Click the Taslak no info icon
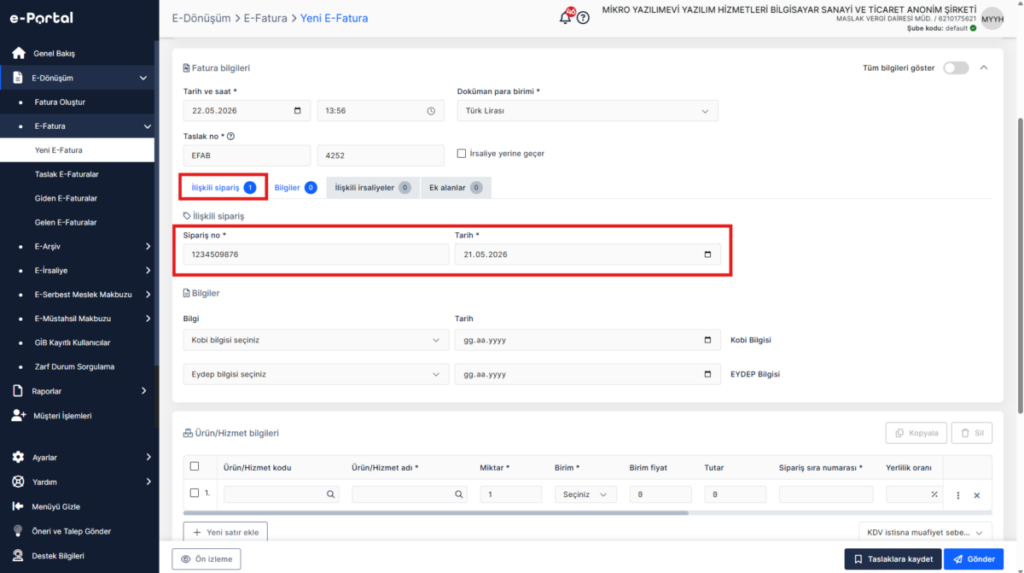Image resolution: width=1024 pixels, height=573 pixels. (231, 136)
